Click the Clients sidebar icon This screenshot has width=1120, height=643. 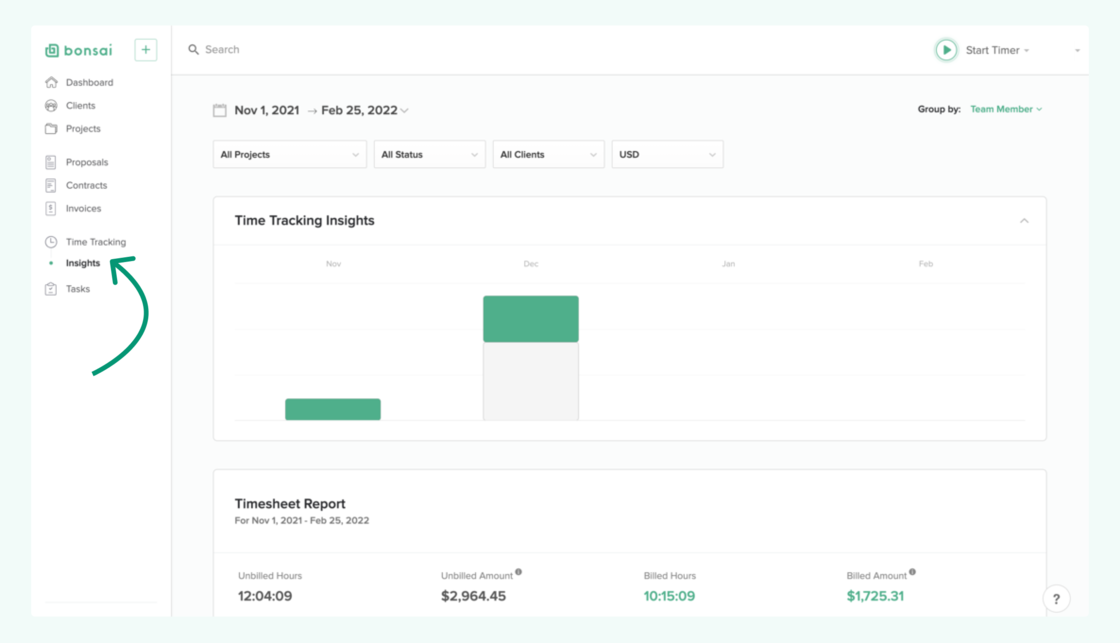click(51, 106)
